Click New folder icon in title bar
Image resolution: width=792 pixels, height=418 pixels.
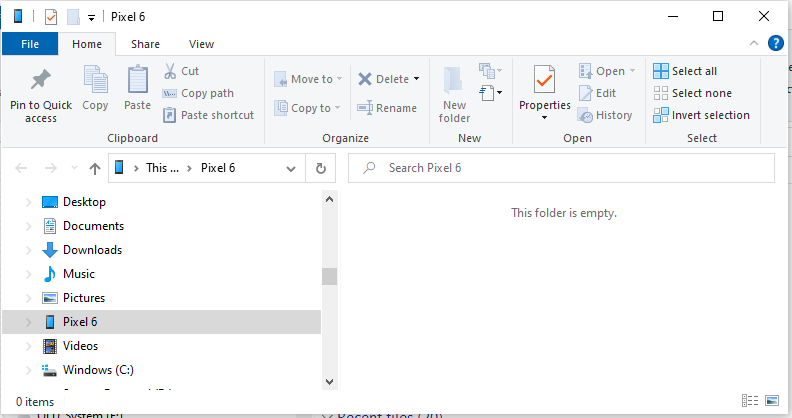point(74,17)
